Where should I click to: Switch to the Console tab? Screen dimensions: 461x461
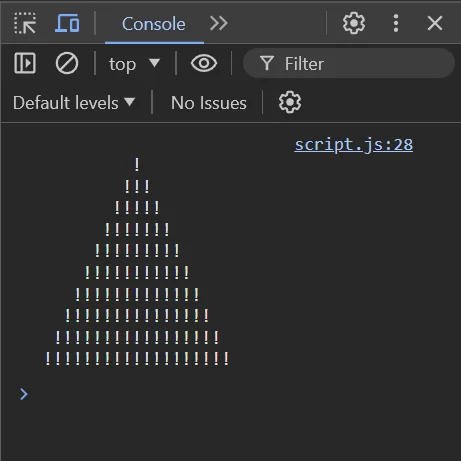pos(154,24)
